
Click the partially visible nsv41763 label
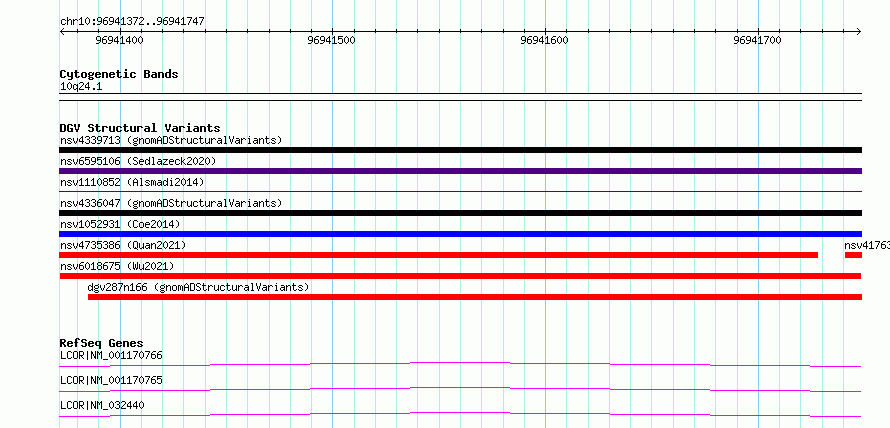867,245
